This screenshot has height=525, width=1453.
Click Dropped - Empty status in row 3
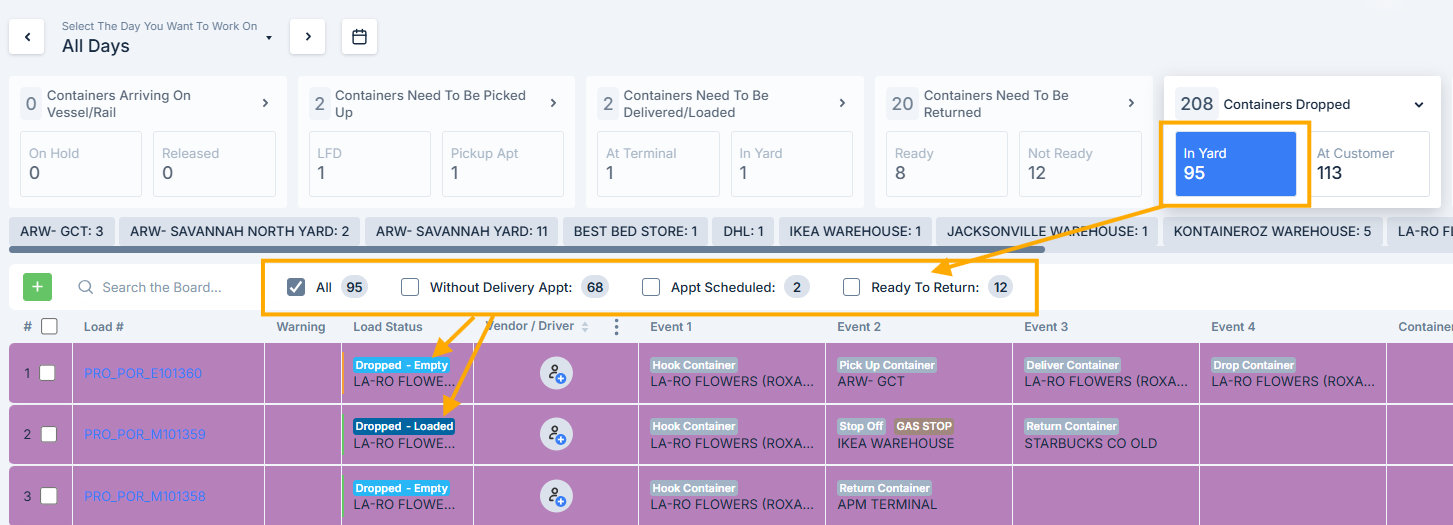point(401,488)
